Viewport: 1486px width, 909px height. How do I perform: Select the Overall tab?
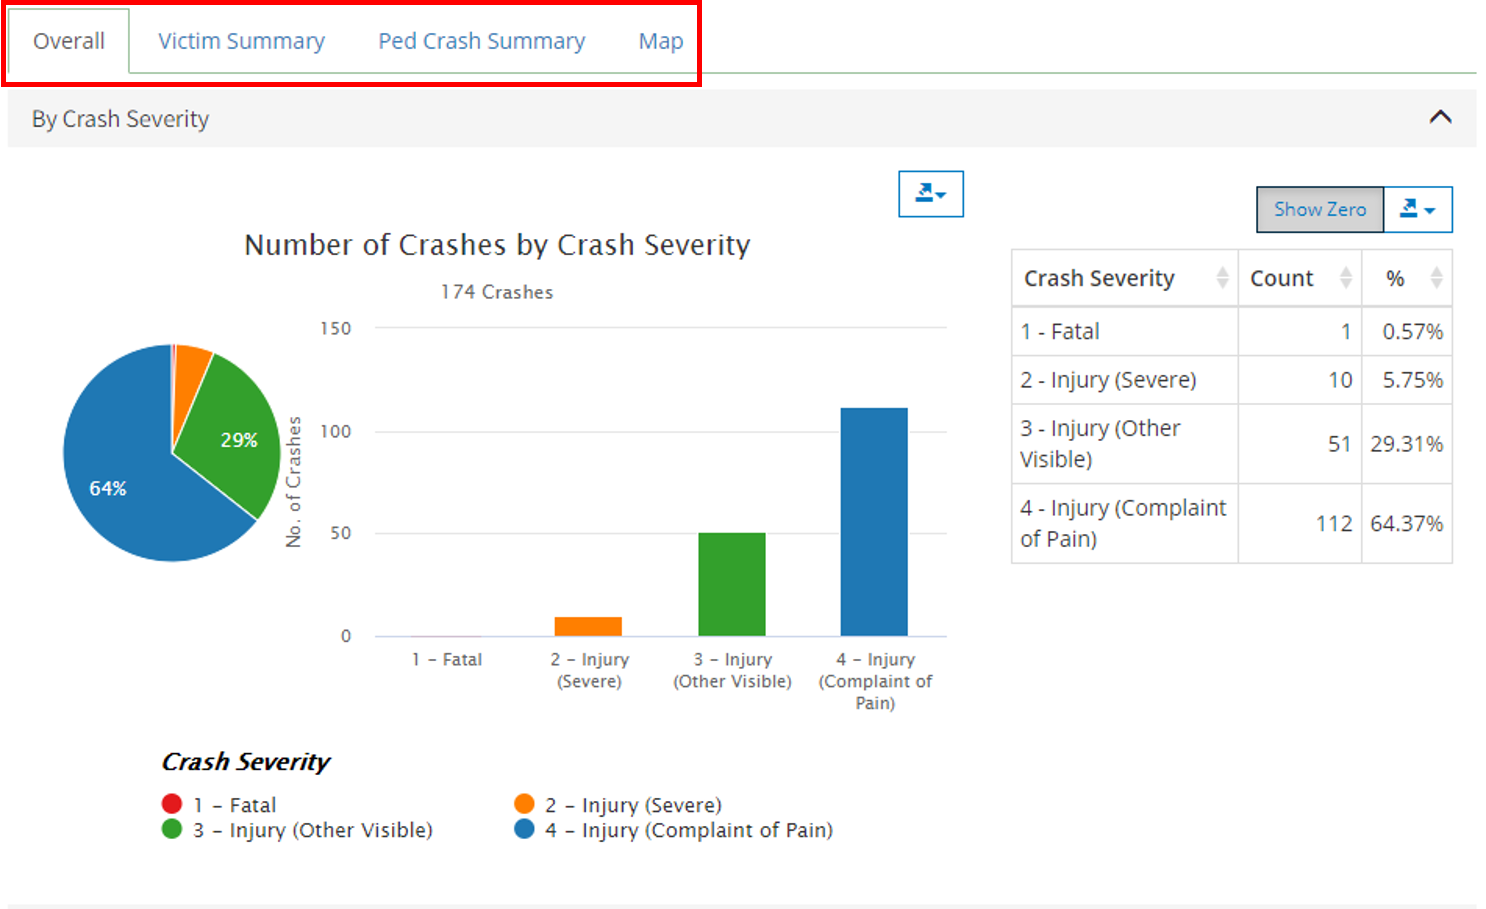(68, 41)
